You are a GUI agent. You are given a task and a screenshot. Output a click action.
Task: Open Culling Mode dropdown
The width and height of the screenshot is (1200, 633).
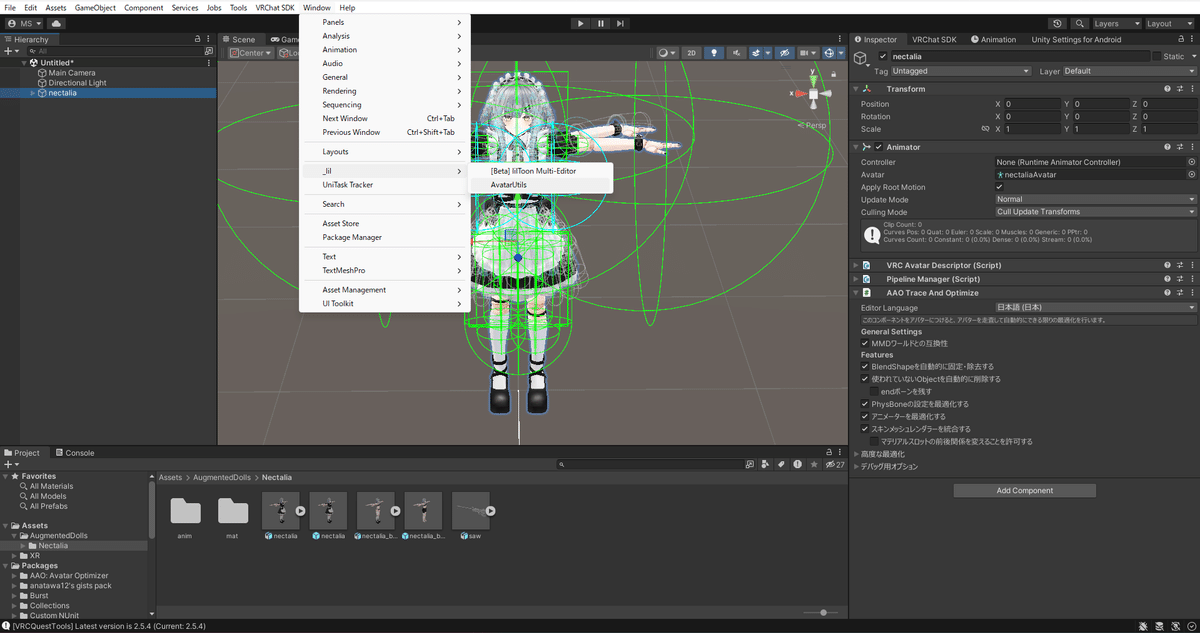click(1096, 212)
